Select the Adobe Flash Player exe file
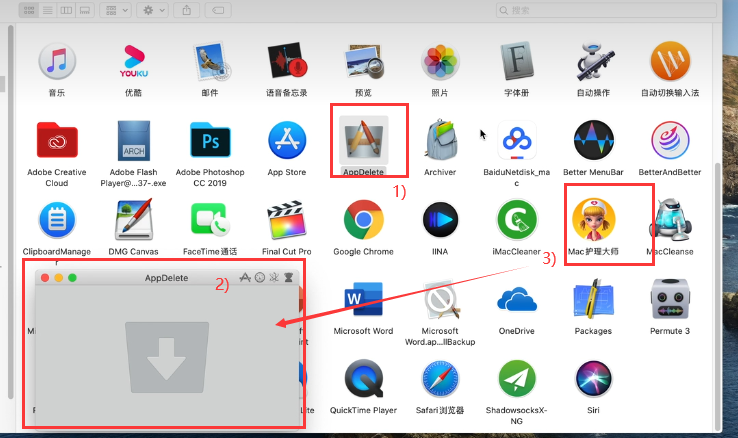This screenshot has height=438, width=738. pyautogui.click(x=134, y=140)
